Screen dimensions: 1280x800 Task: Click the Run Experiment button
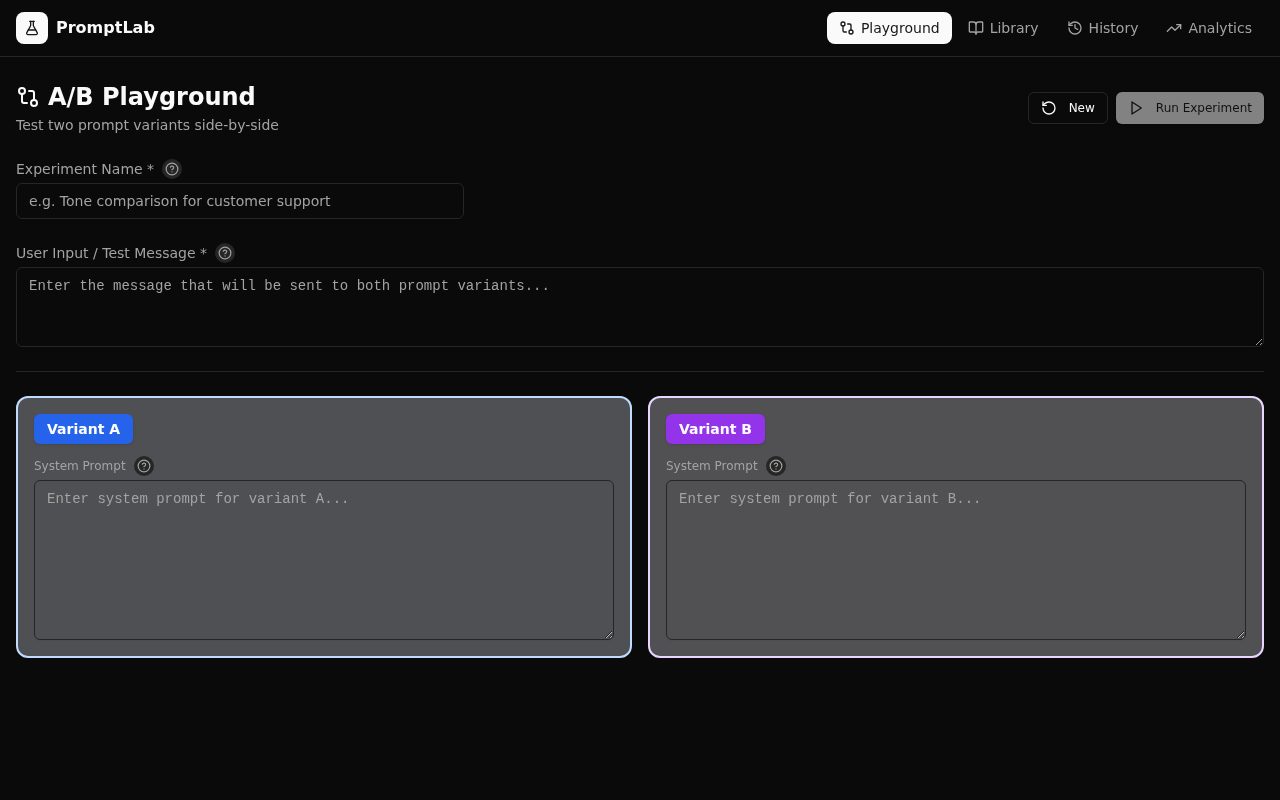pyautogui.click(x=1190, y=108)
